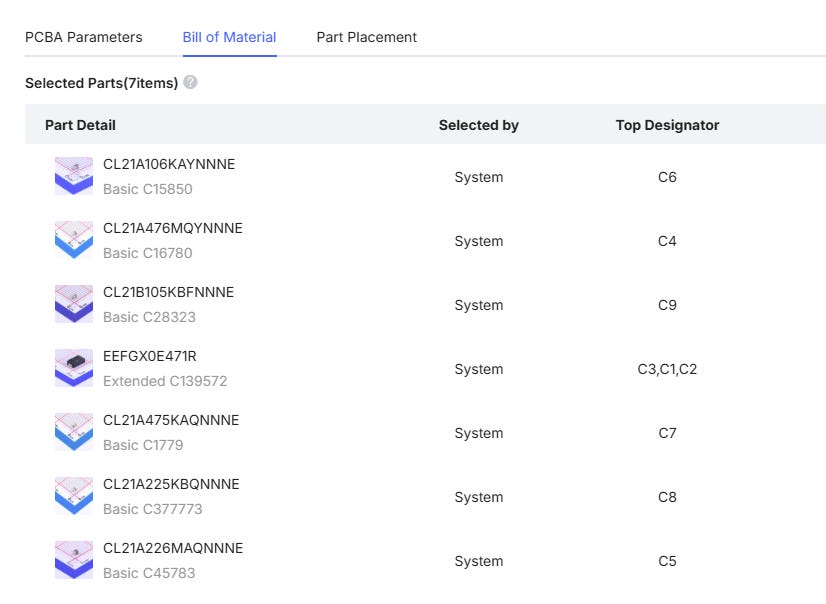
Task: Click the Top Designator column header
Action: [x=667, y=125]
